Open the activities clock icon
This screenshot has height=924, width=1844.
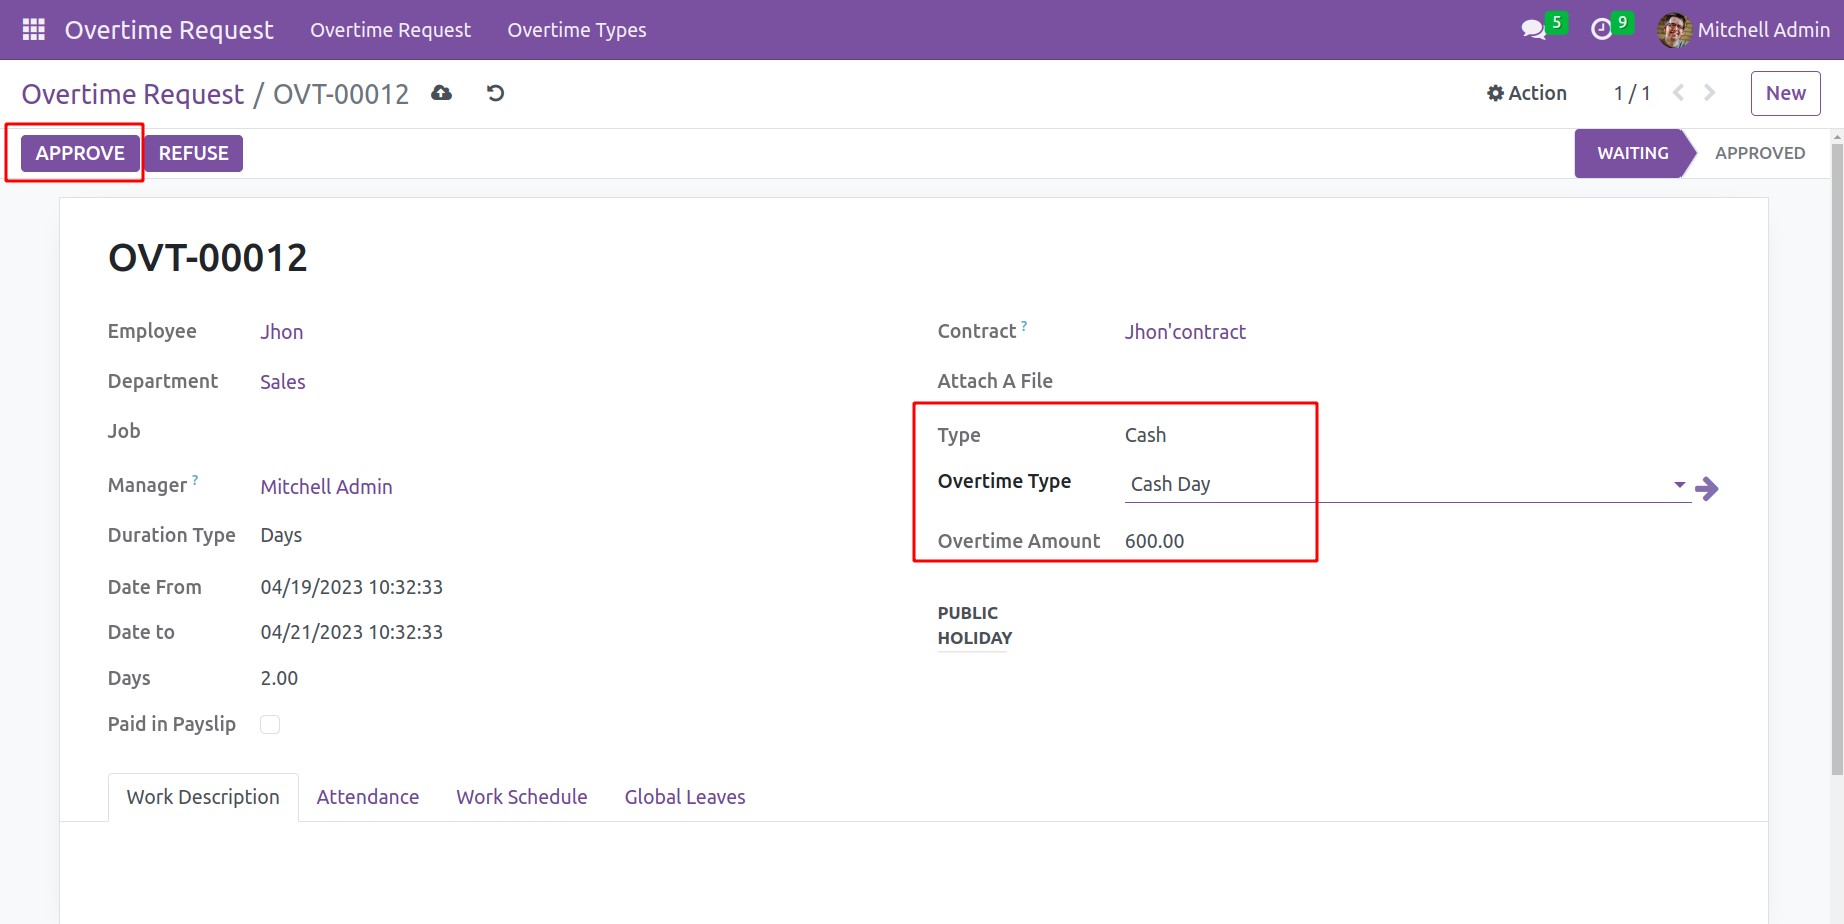1601,30
